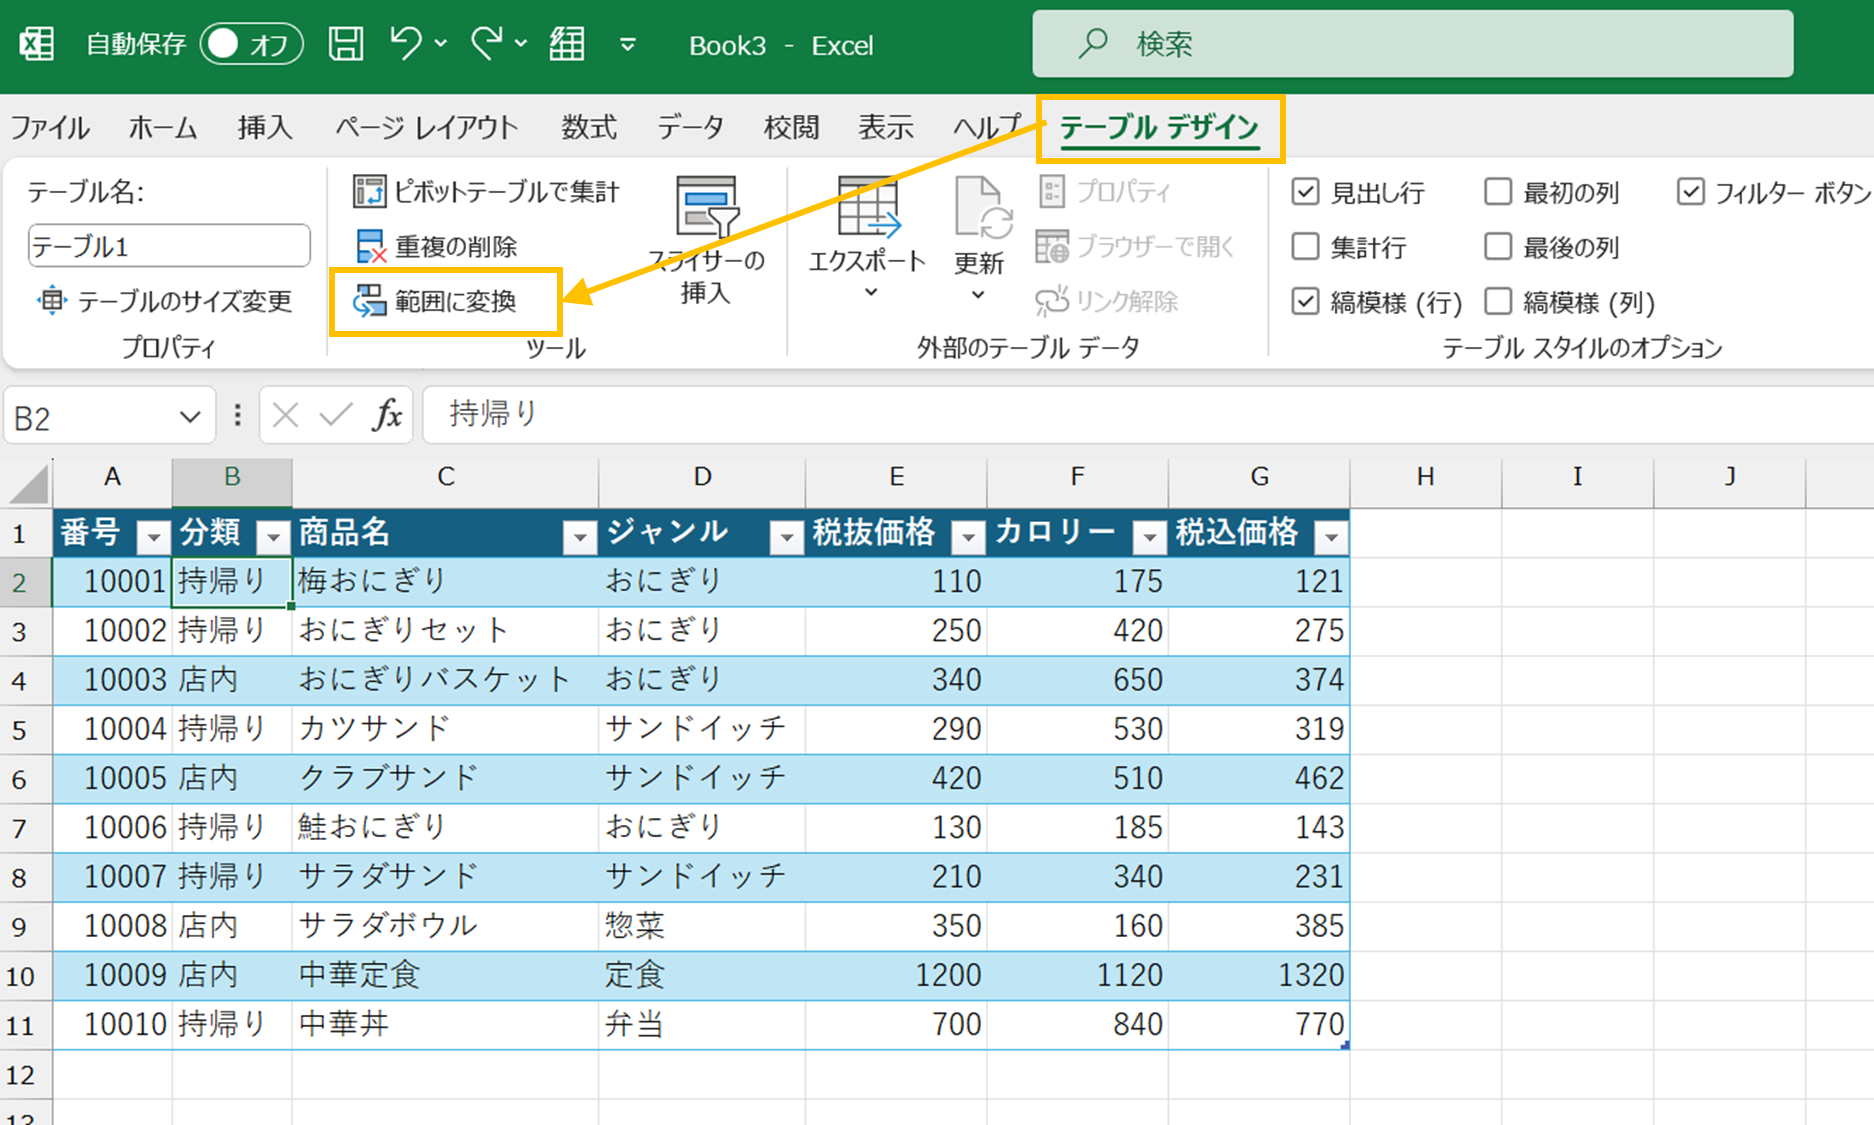
Task: Toggle the 自動保存 switch
Action: tap(251, 44)
